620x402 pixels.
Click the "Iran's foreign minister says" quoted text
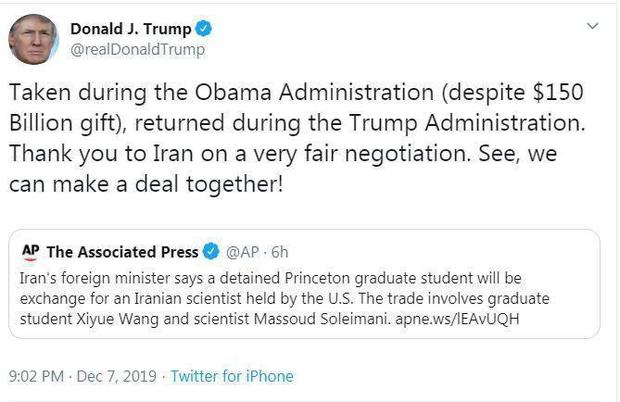pos(100,277)
